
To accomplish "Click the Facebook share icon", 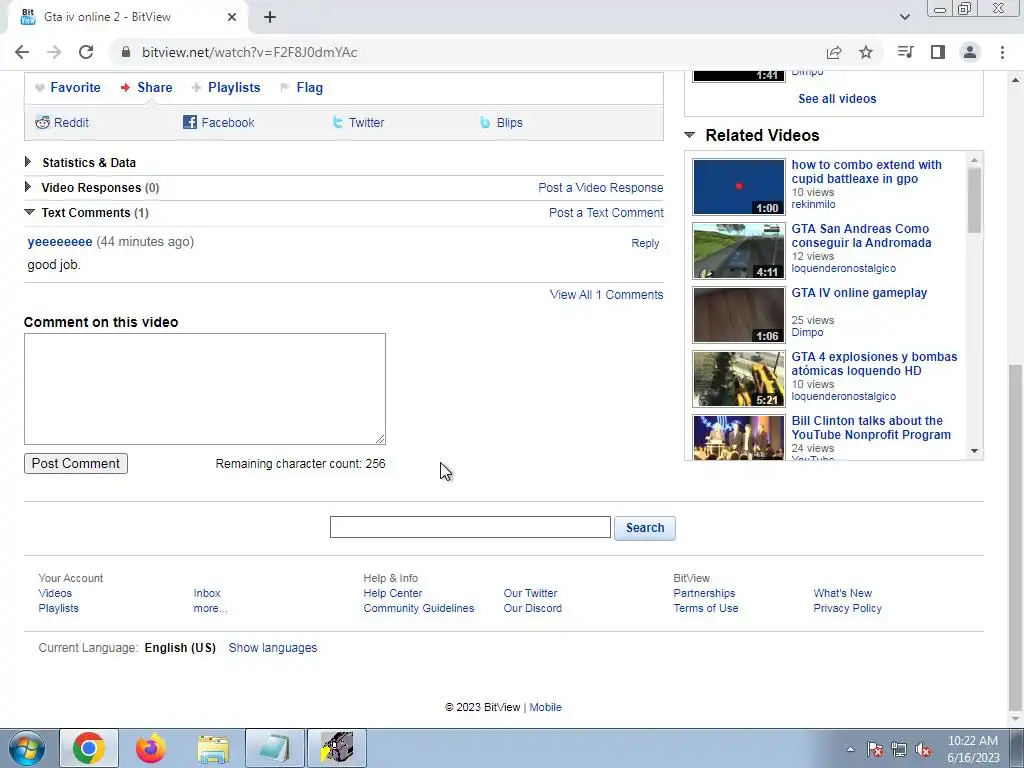I will 190,122.
